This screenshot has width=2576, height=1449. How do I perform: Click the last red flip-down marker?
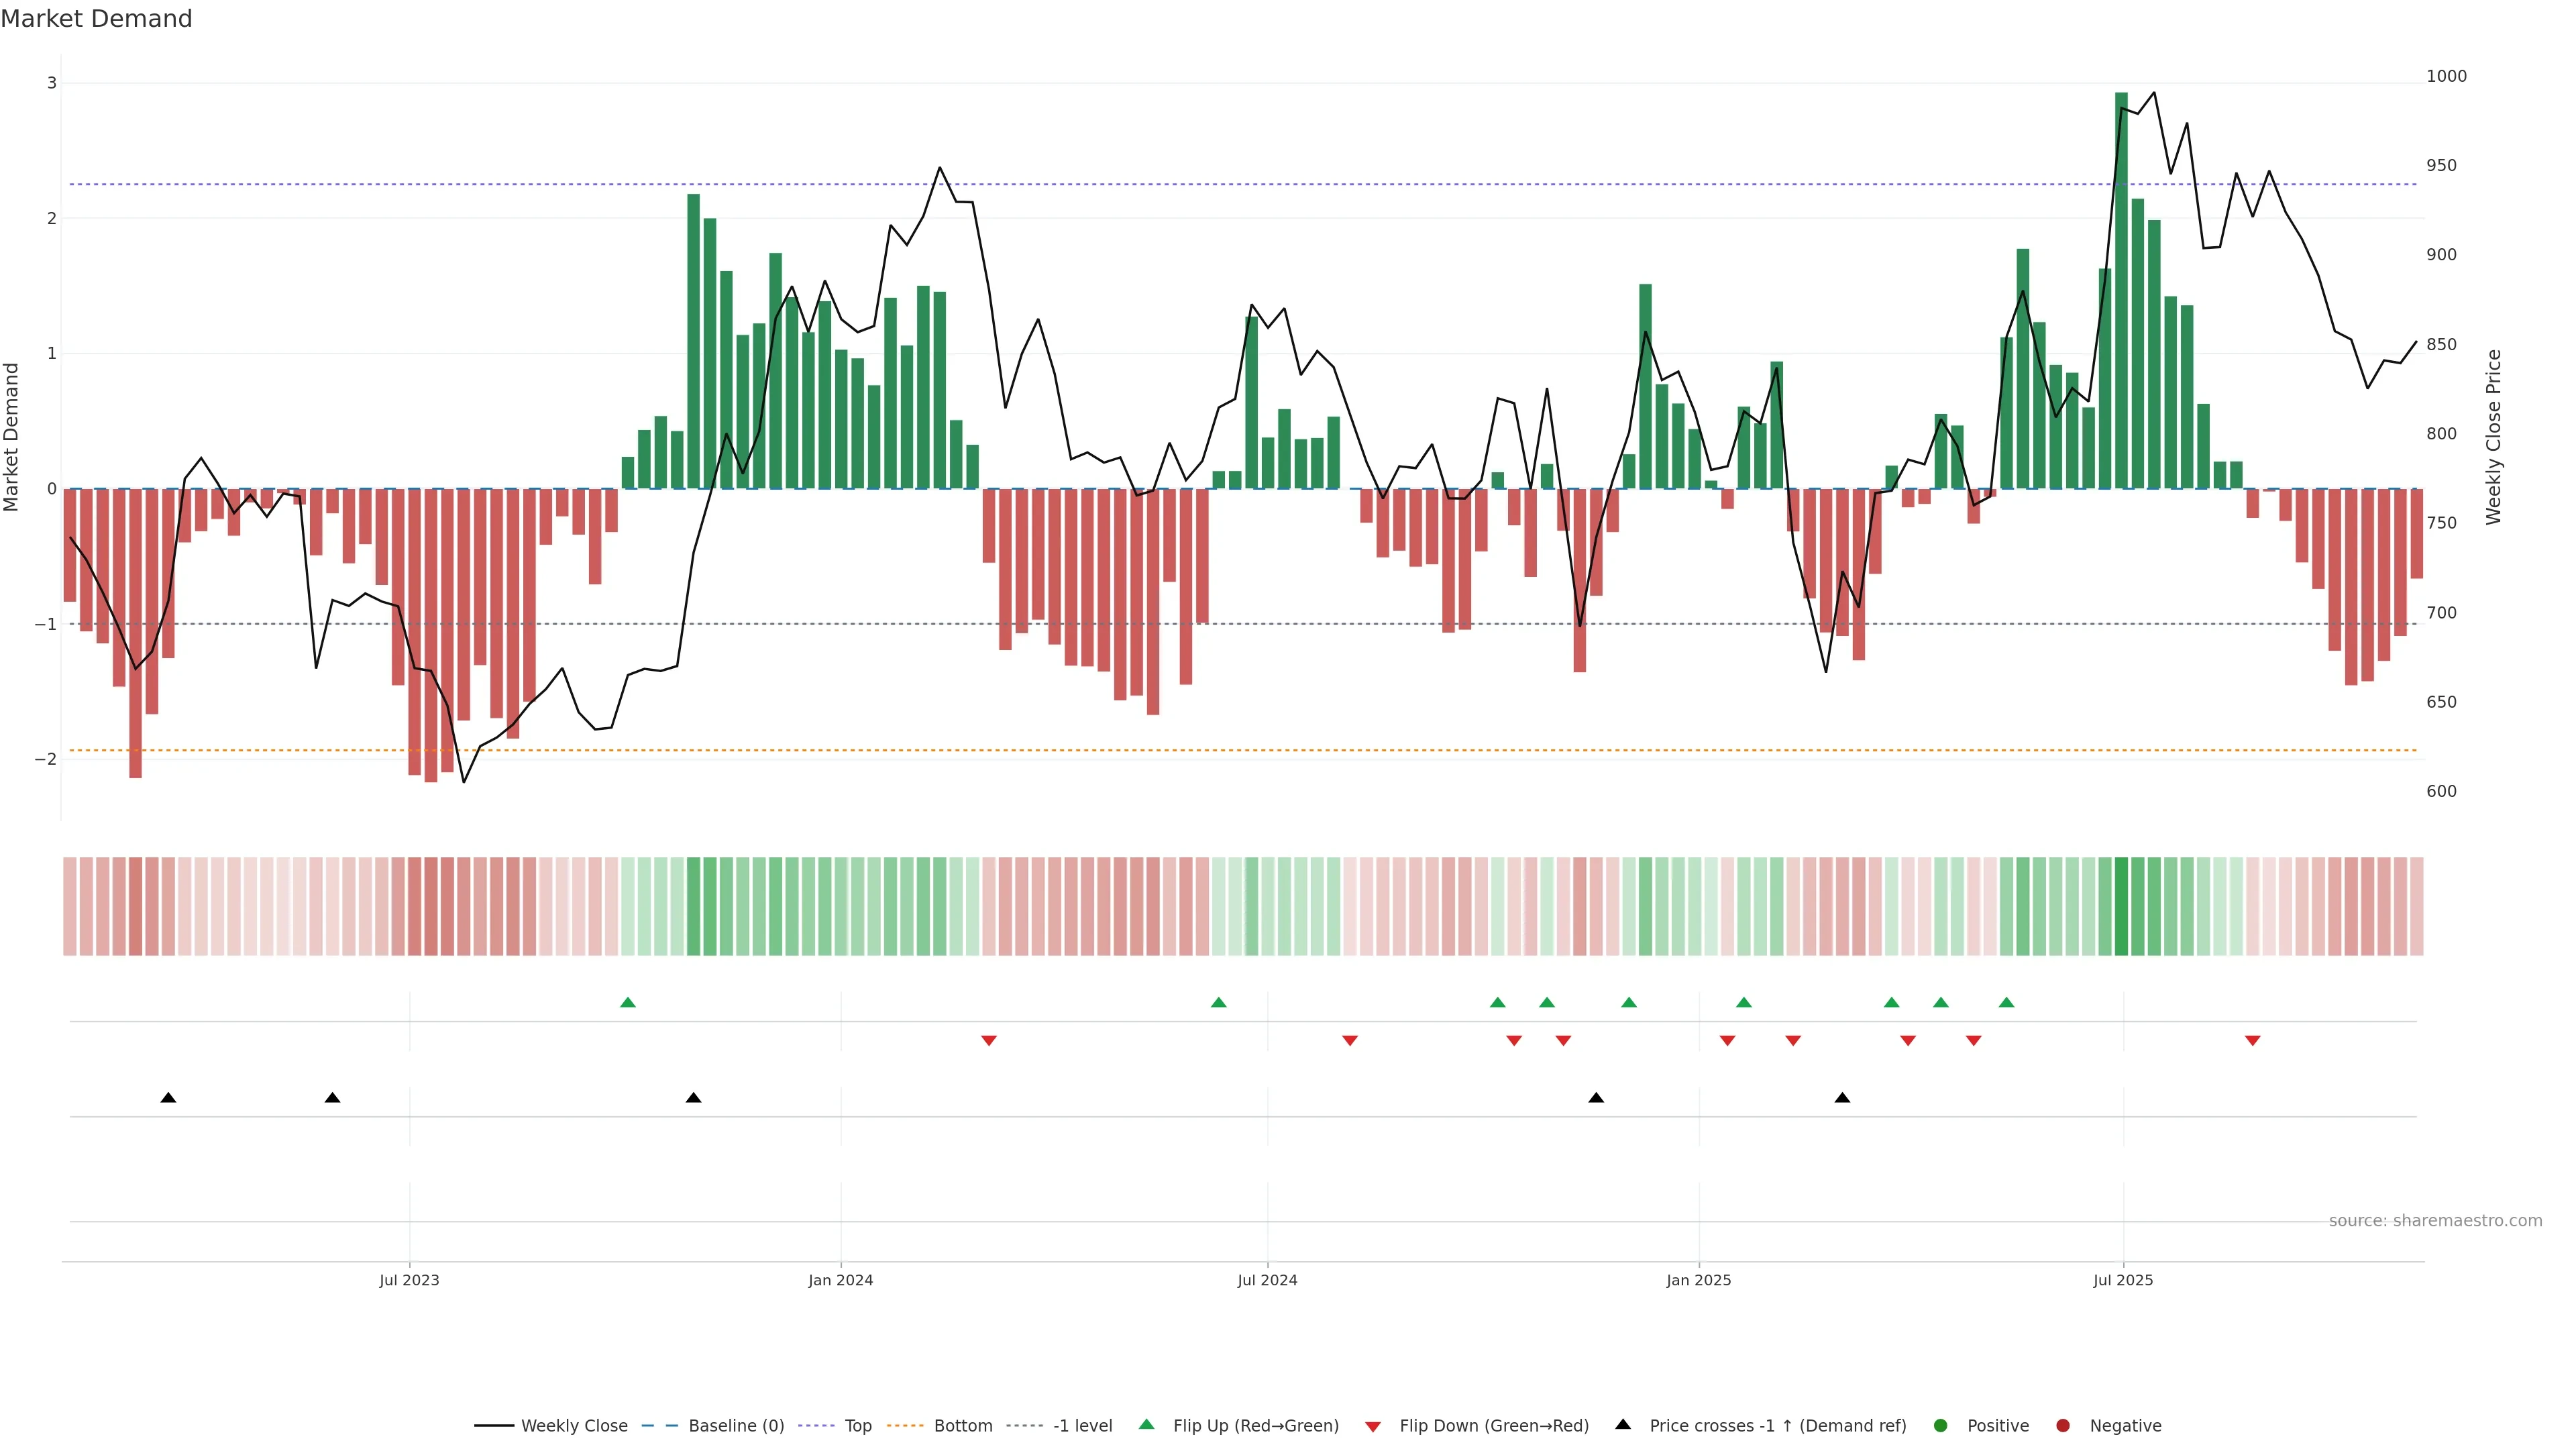pyautogui.click(x=2253, y=1041)
